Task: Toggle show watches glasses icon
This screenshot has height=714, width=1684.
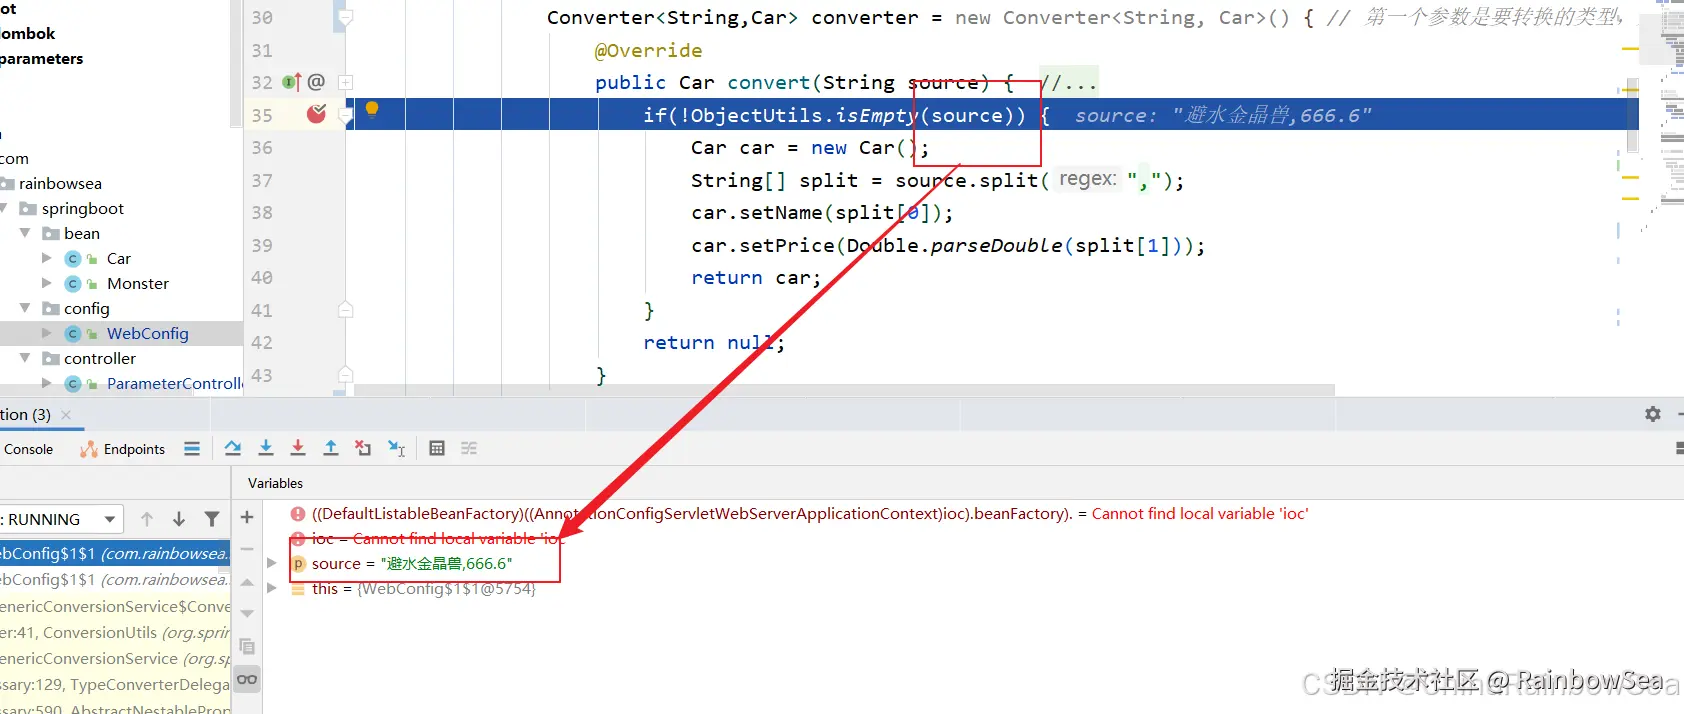Action: pos(247,679)
